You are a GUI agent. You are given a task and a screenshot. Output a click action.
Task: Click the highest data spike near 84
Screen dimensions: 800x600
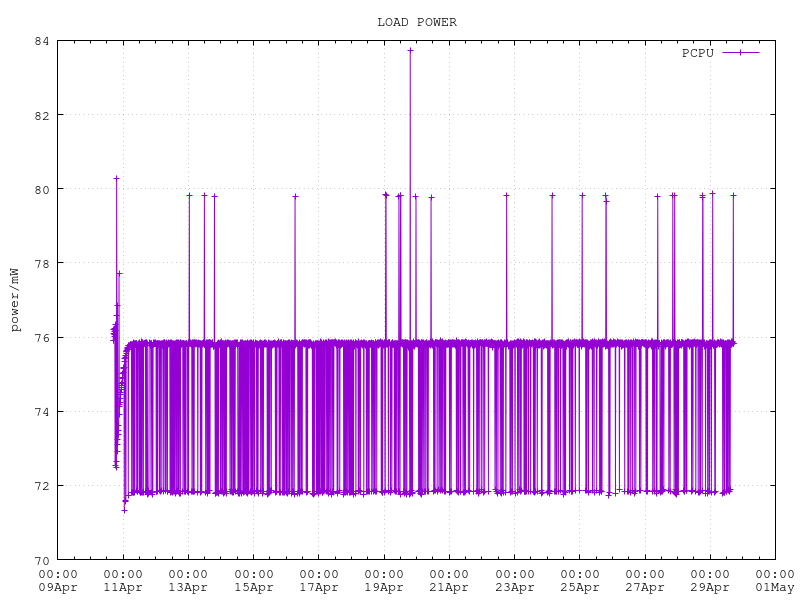point(410,50)
